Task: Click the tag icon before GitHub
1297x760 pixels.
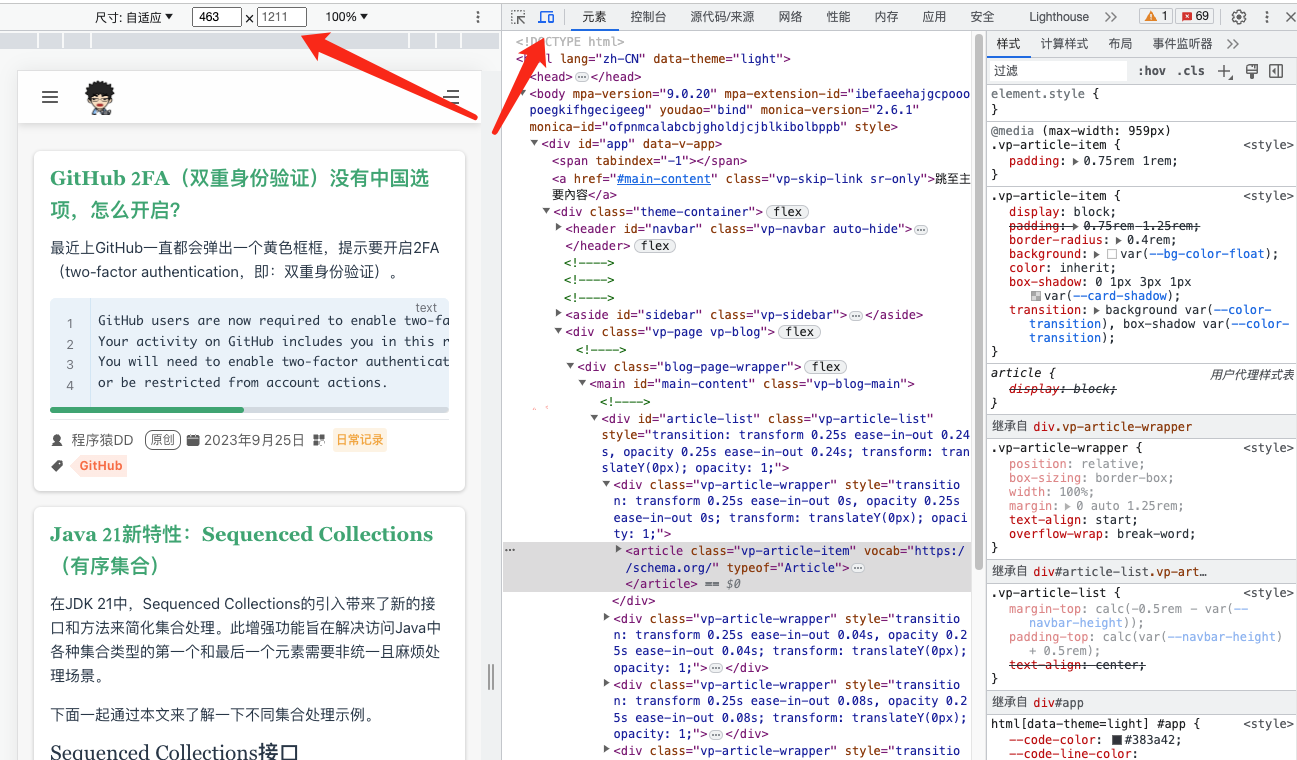Action: [57, 466]
